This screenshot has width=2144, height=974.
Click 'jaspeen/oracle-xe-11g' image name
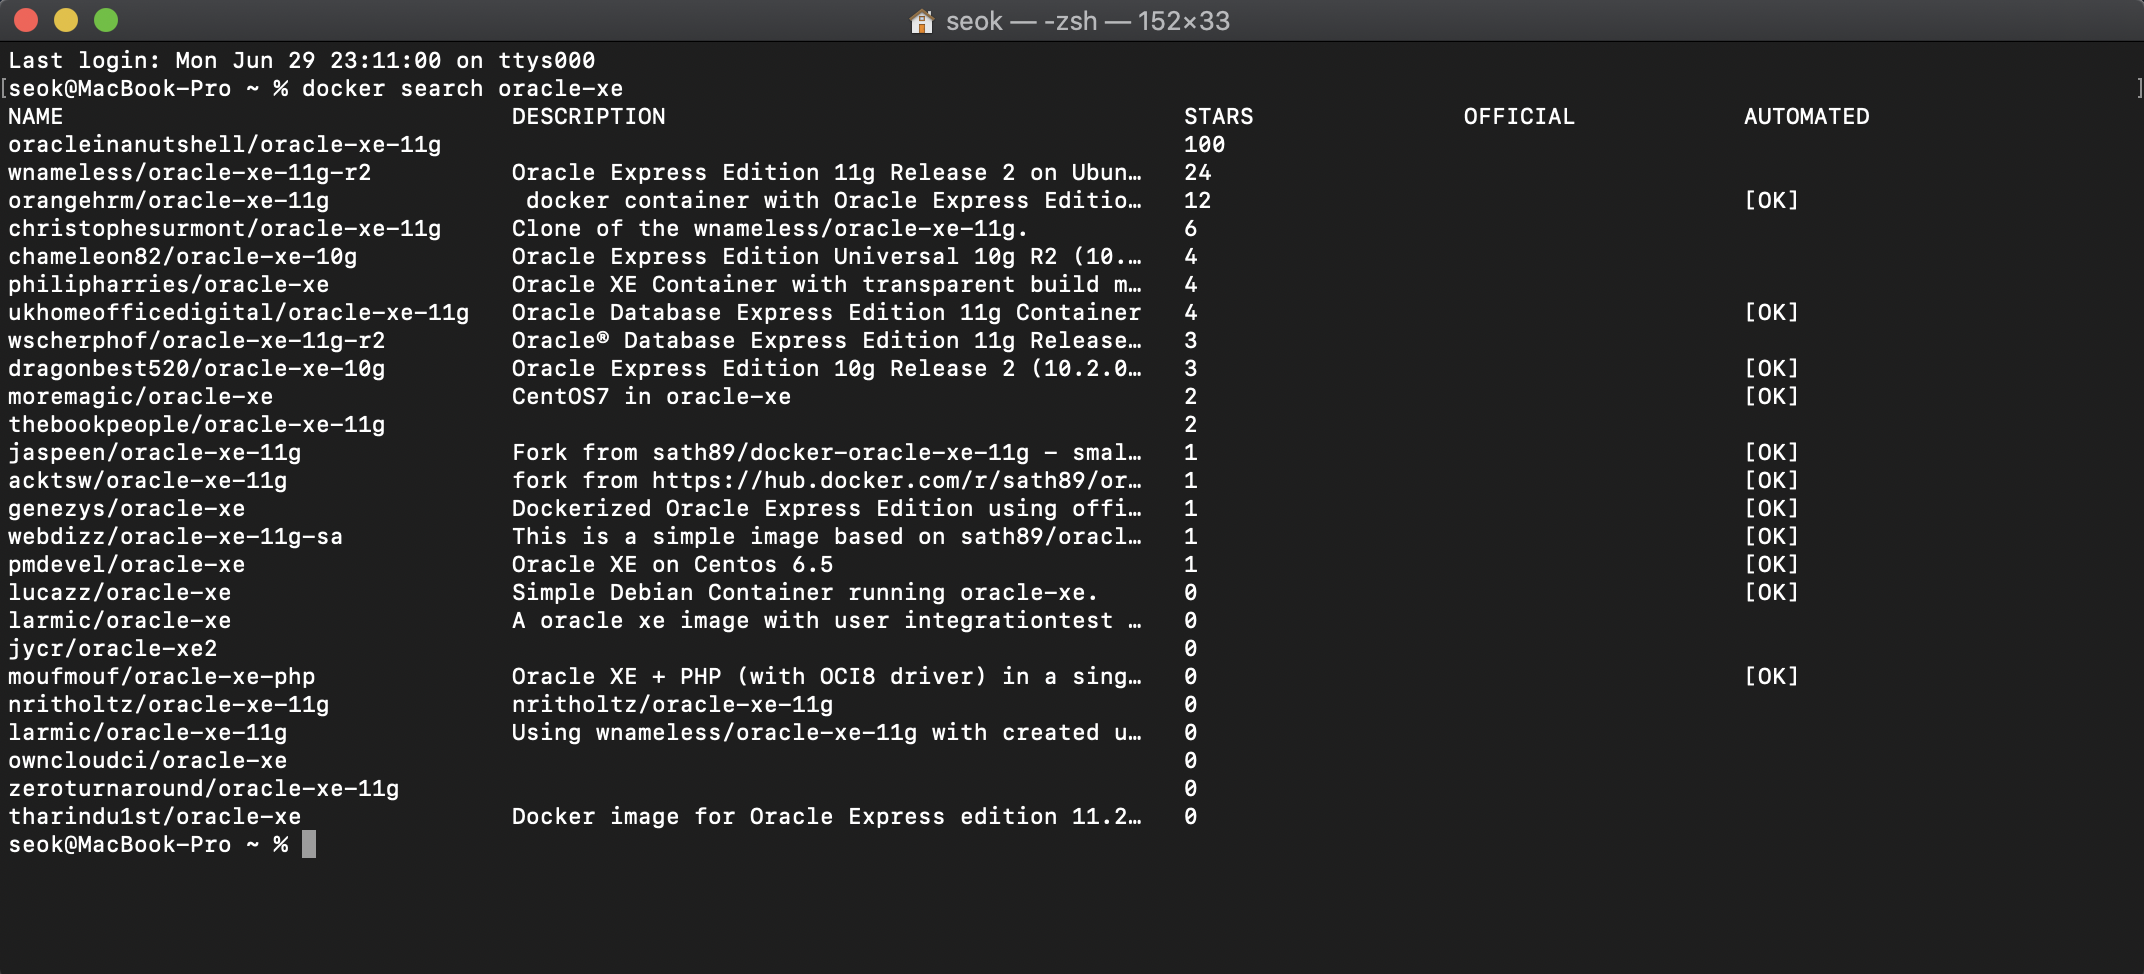155,453
